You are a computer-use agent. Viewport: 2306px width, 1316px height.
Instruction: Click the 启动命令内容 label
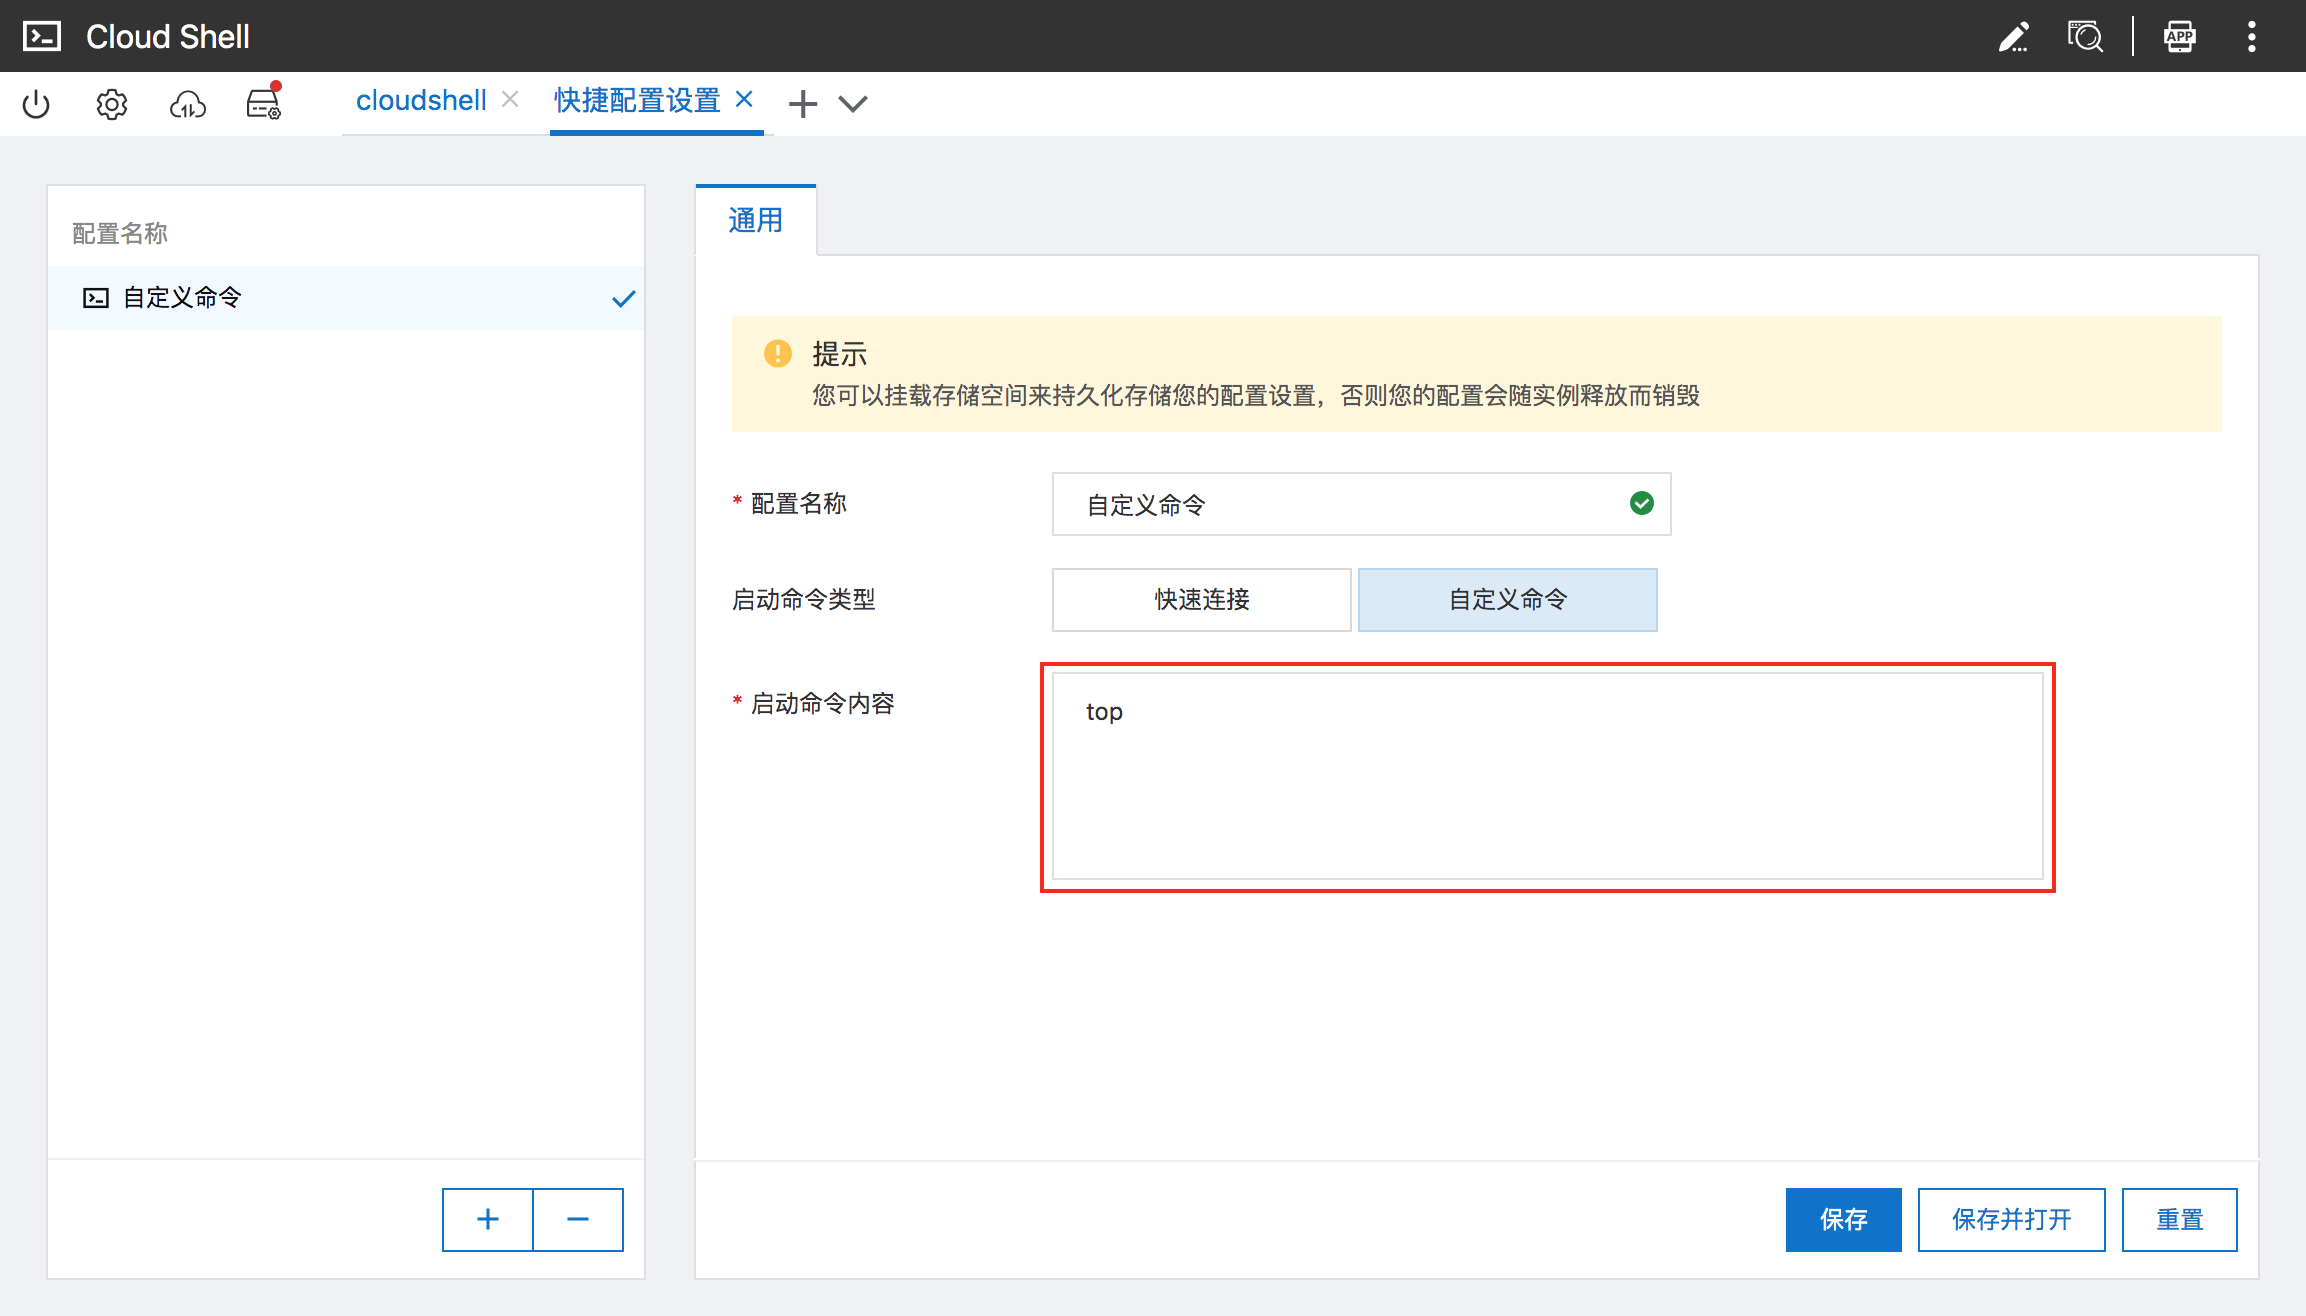pos(823,704)
